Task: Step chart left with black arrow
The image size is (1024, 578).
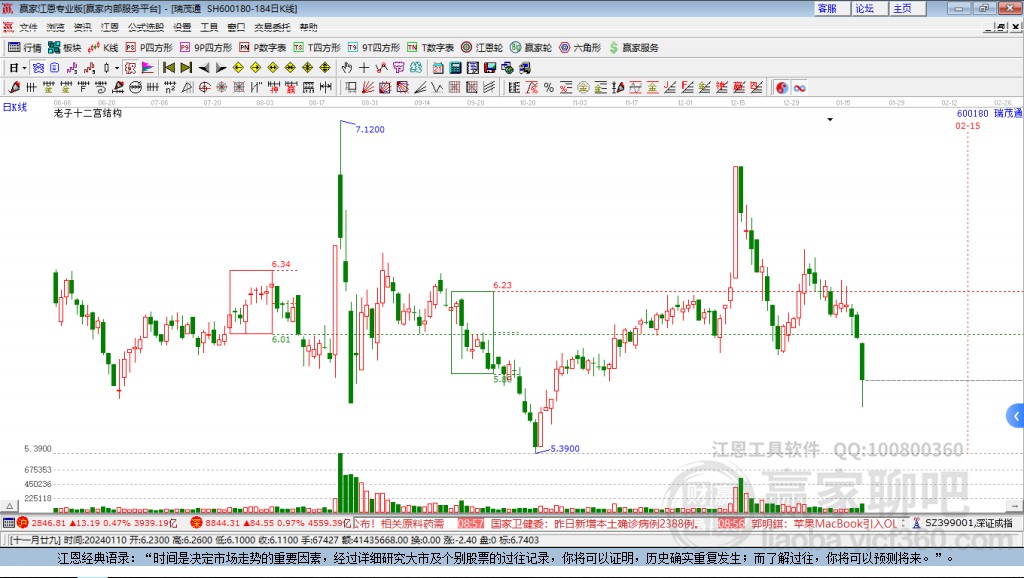Action: [x=204, y=68]
